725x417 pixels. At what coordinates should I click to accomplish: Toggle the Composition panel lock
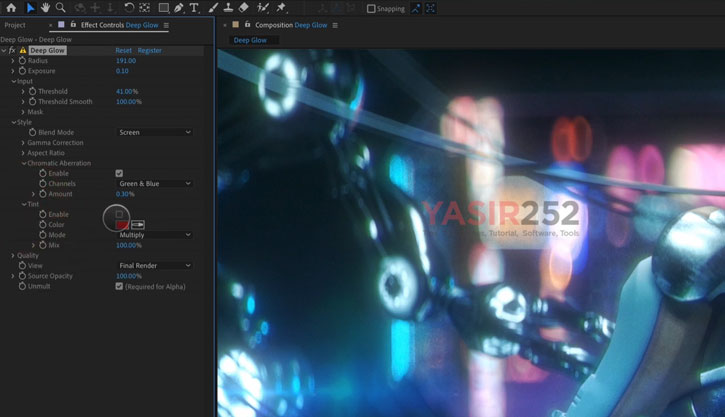click(x=247, y=25)
